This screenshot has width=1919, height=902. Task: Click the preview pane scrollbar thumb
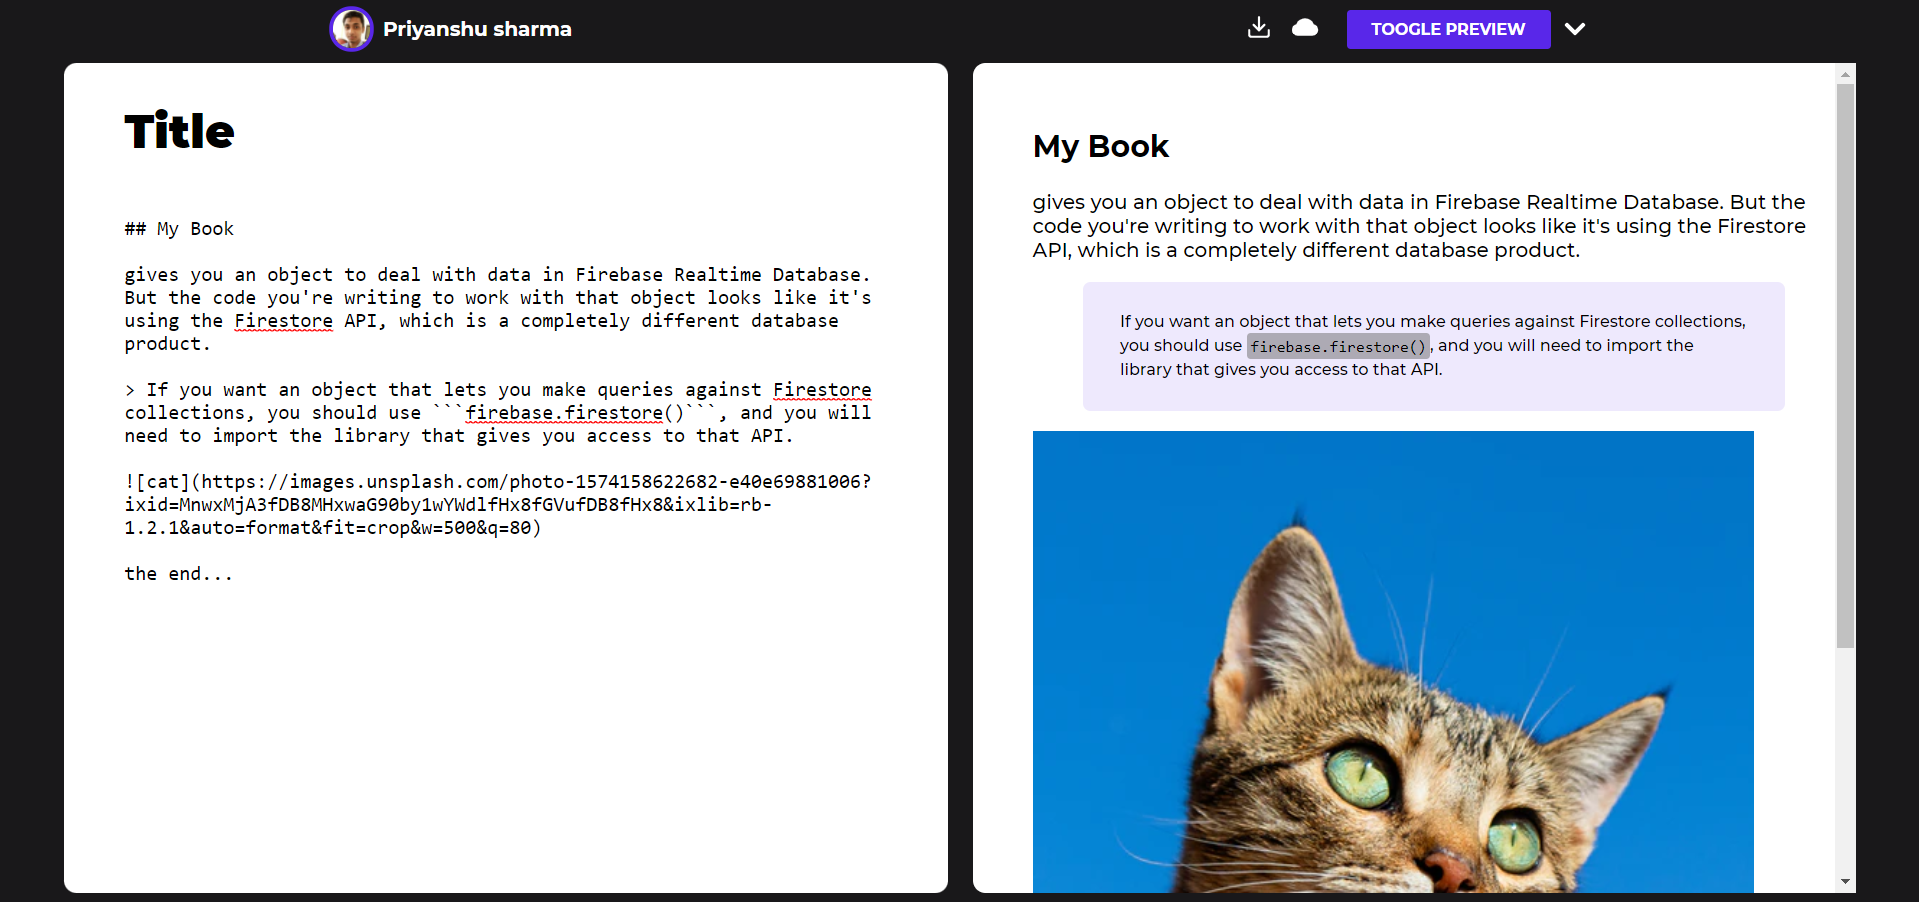[x=1845, y=365]
